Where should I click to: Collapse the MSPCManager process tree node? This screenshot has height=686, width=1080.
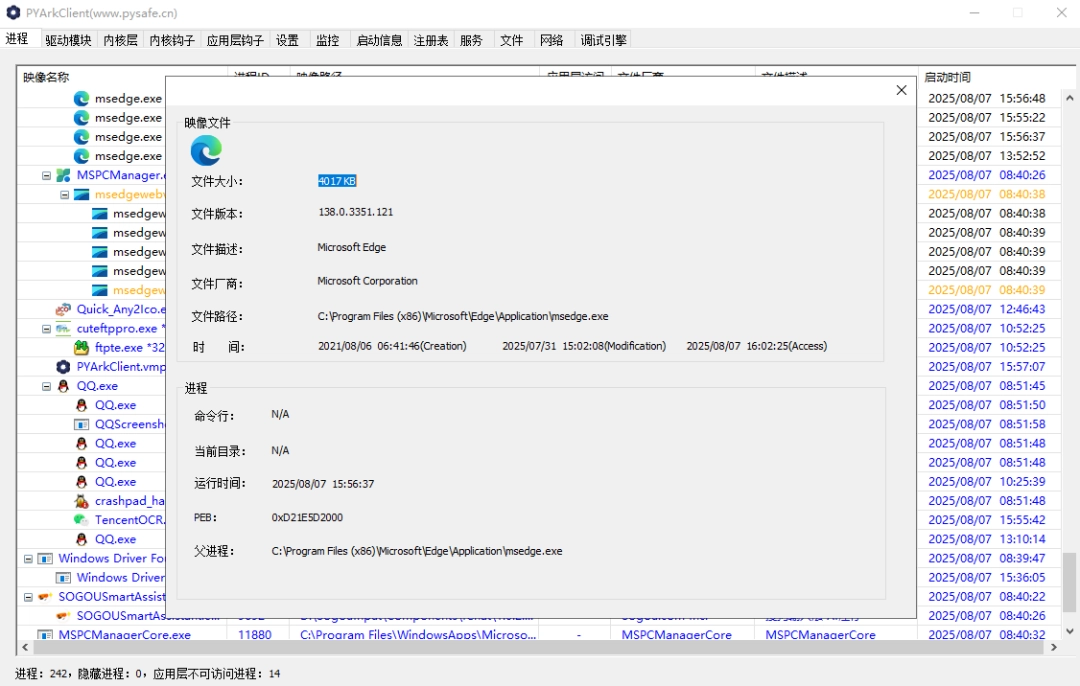coord(46,175)
